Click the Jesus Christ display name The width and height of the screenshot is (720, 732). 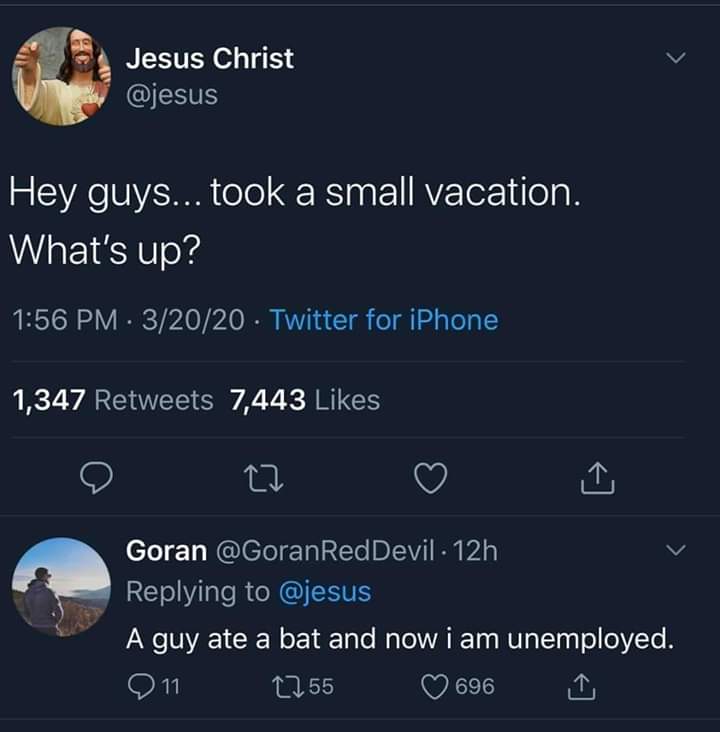[210, 59]
